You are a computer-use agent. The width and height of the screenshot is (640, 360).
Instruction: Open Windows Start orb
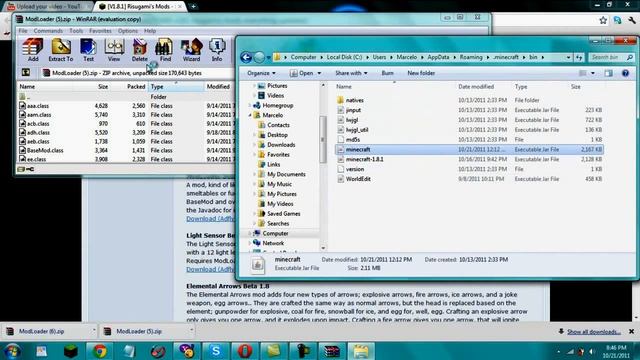click(x=12, y=351)
